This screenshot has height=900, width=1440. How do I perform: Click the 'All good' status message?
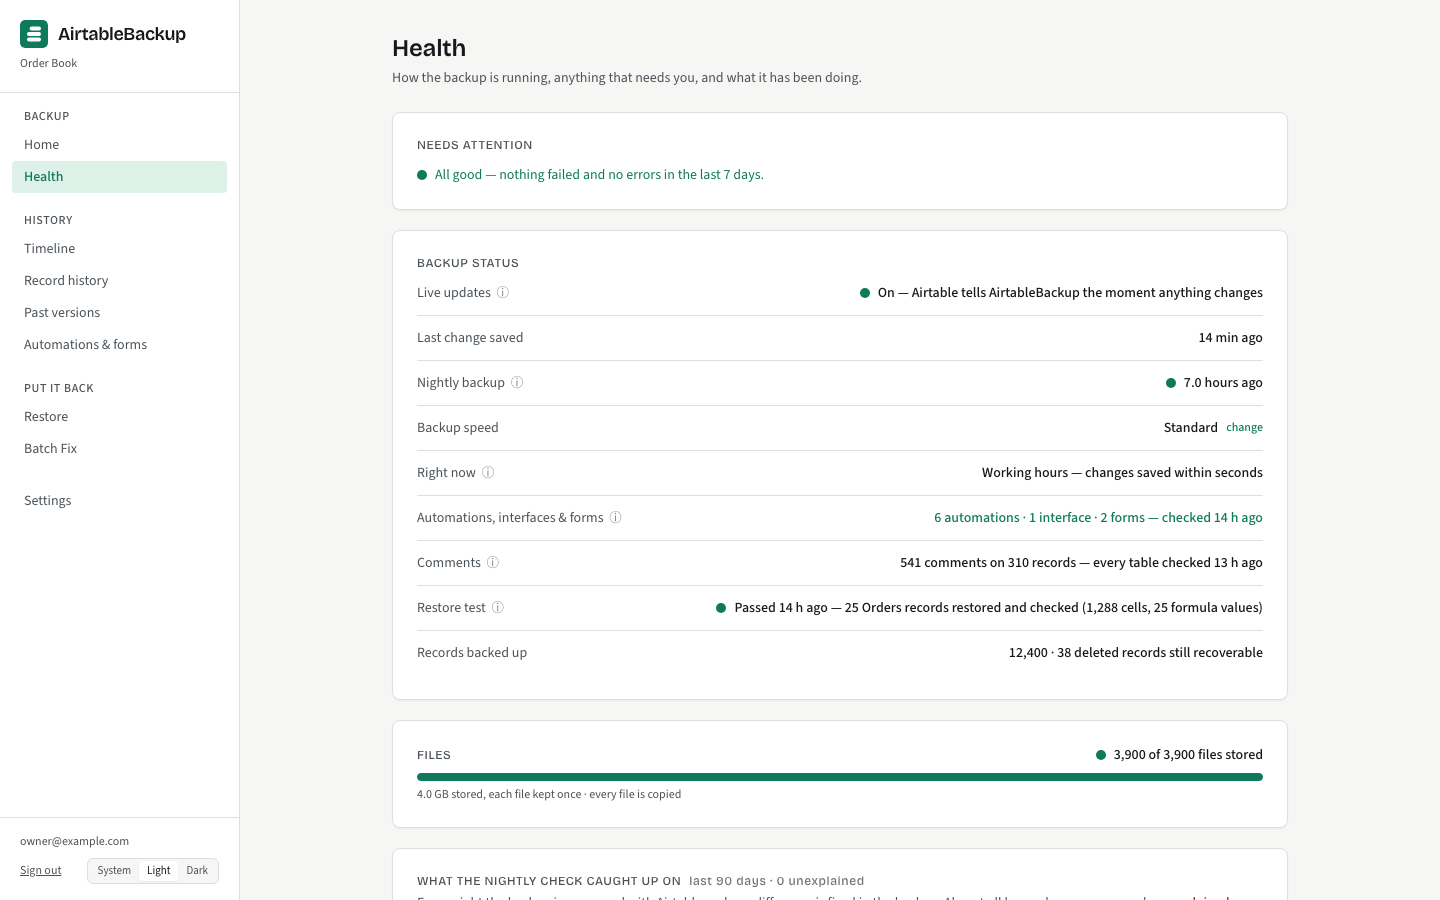click(x=599, y=175)
